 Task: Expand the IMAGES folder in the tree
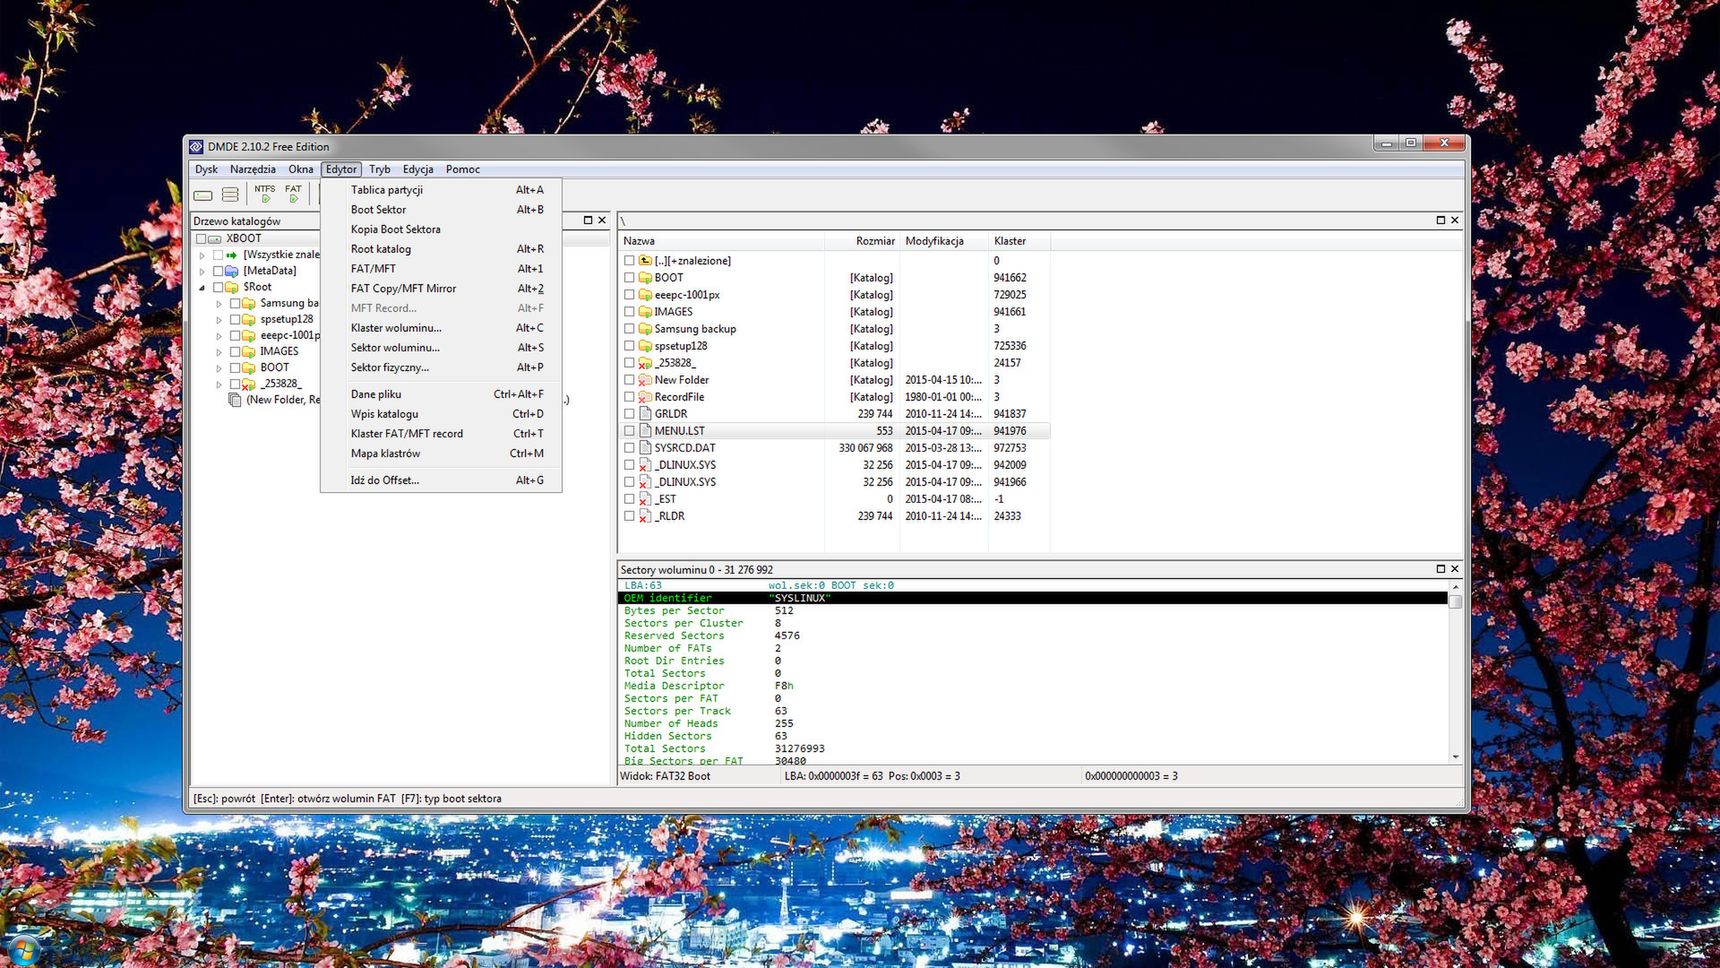[x=219, y=352]
